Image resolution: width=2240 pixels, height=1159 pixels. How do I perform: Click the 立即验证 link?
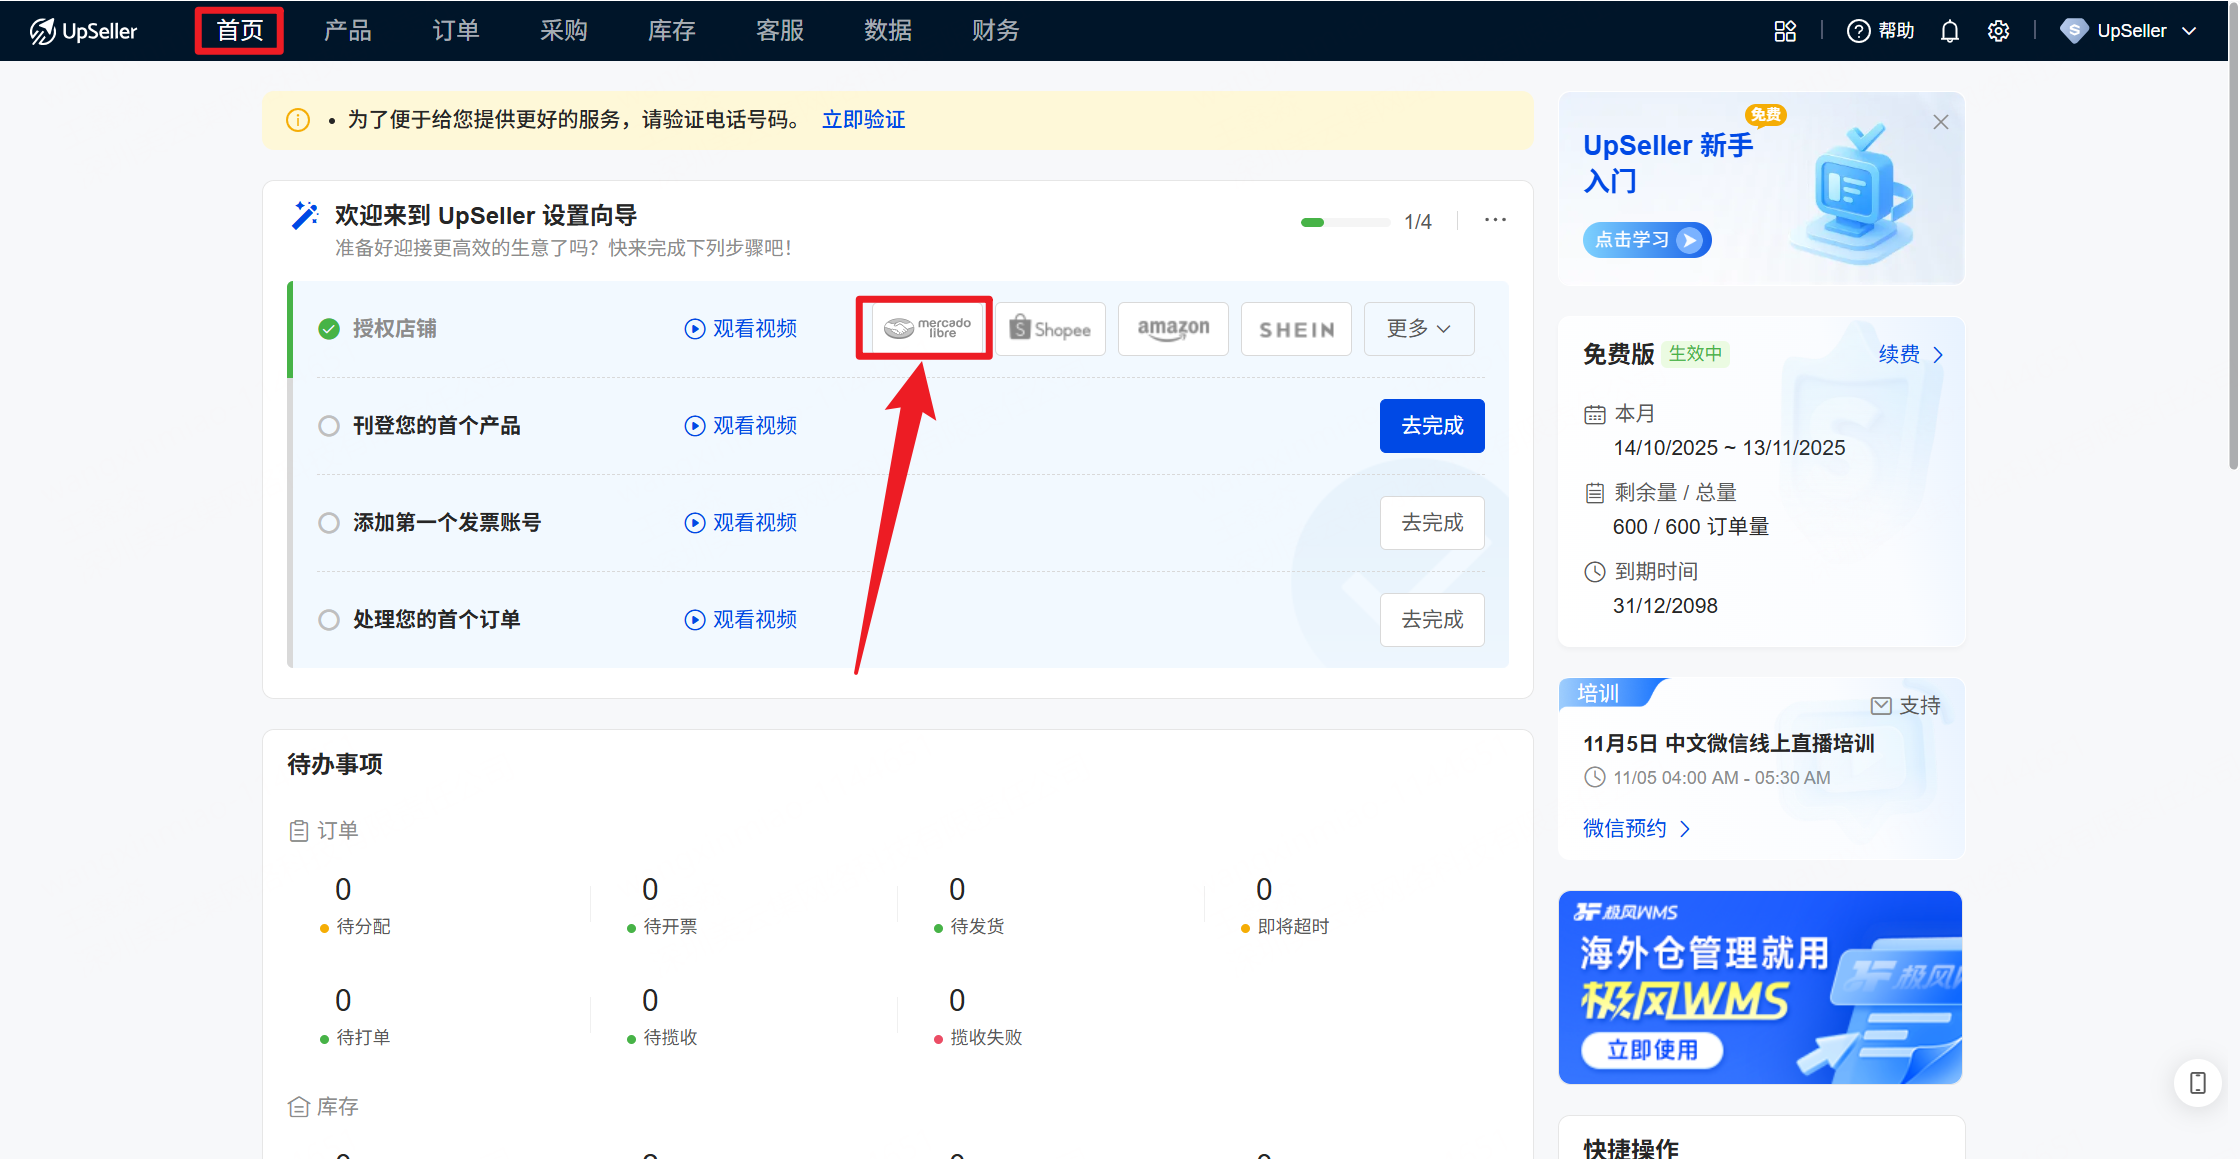863,120
